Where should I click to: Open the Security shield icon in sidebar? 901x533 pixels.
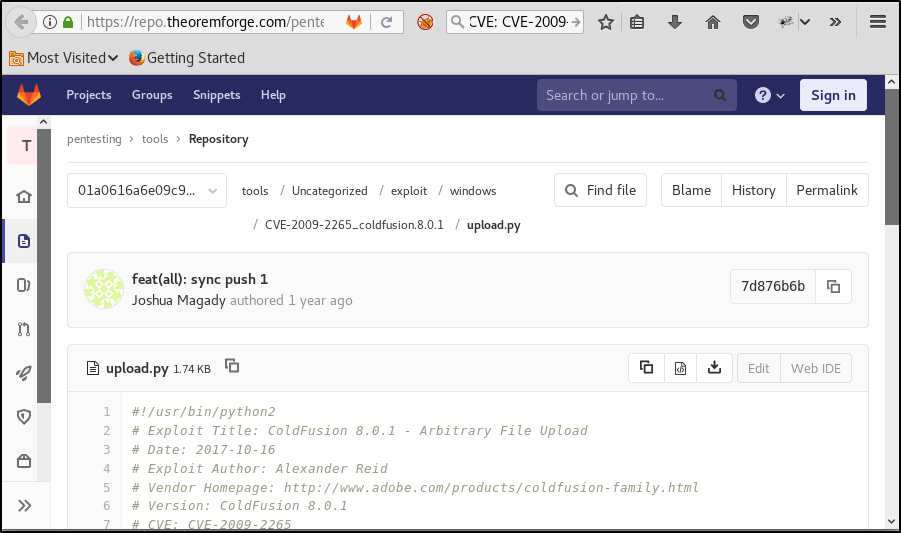click(24, 417)
